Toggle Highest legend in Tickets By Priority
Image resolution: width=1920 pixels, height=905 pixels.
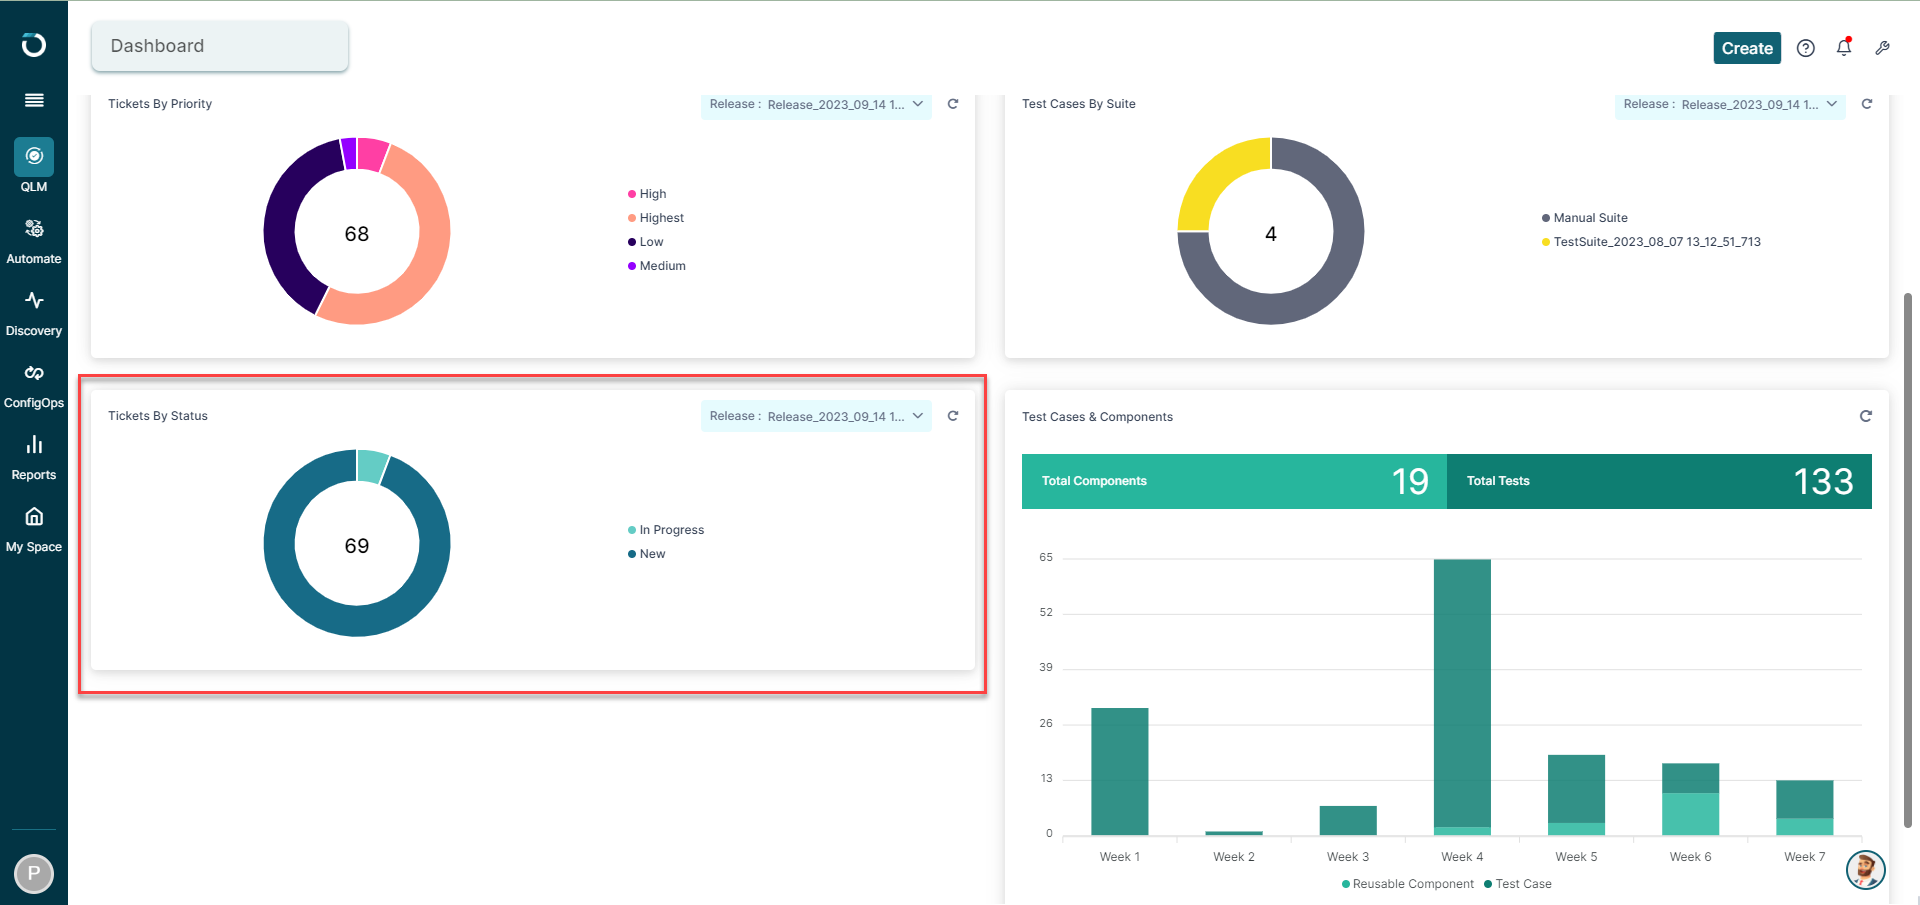pos(656,218)
